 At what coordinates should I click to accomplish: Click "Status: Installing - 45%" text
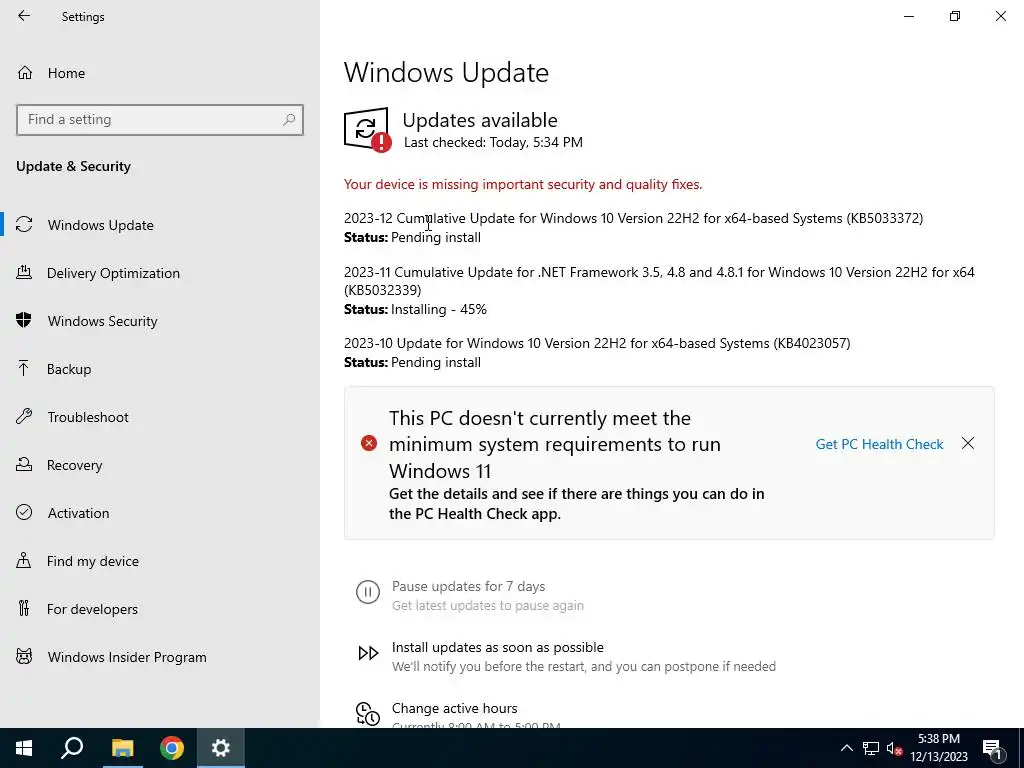pyautogui.click(x=415, y=309)
